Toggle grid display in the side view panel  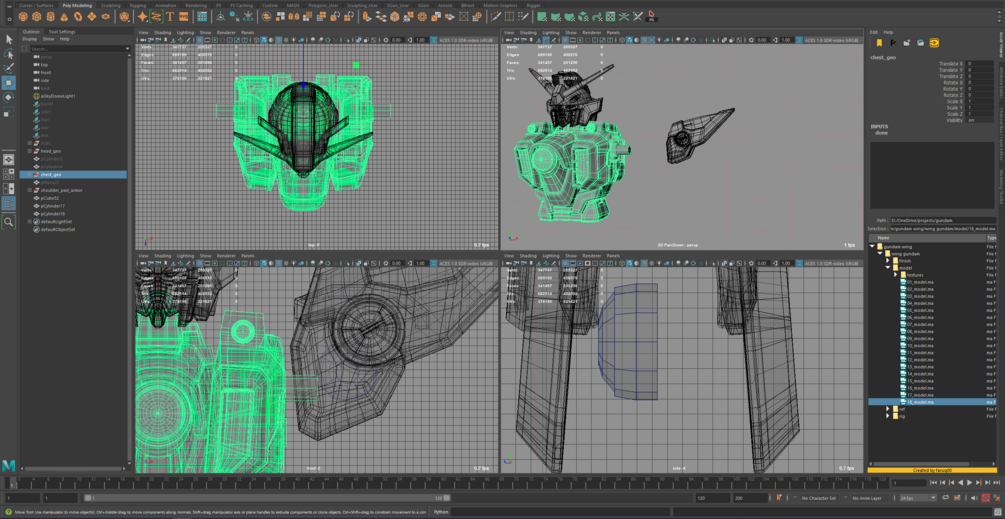pyautogui.click(x=565, y=263)
